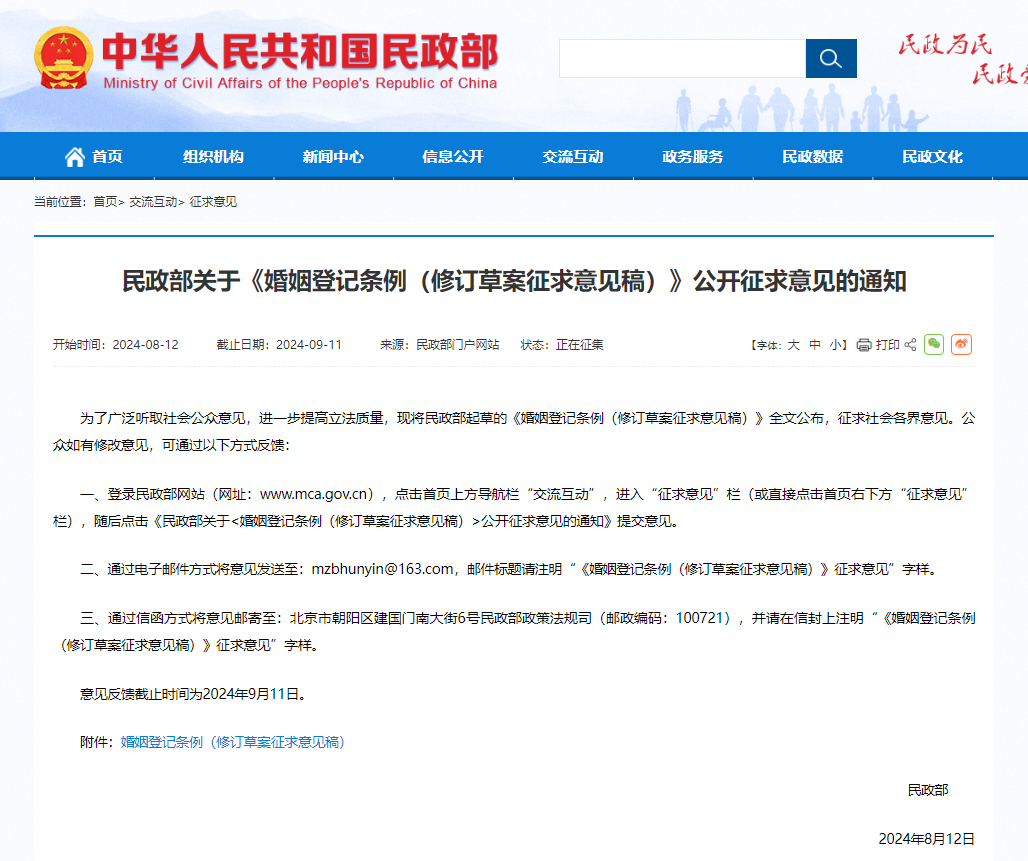
Task: Share the notice via WeChat icon
Action: click(x=934, y=344)
